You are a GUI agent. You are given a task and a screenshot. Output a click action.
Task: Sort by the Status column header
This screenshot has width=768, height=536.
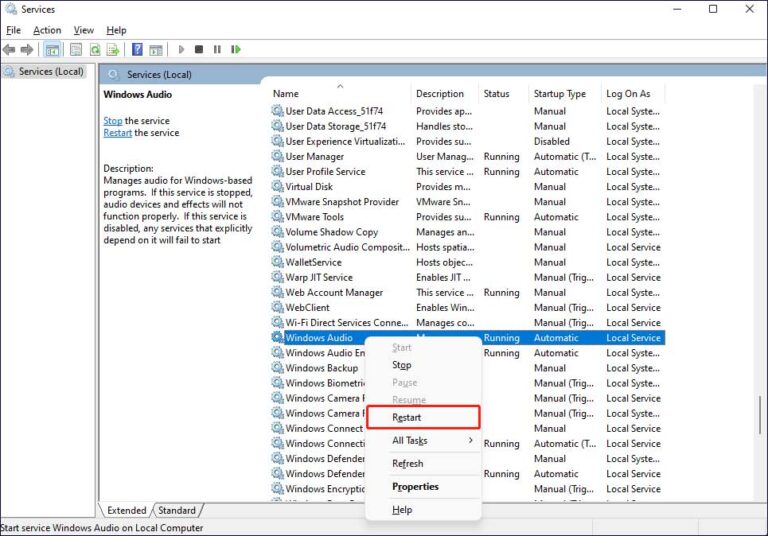pyautogui.click(x=504, y=94)
